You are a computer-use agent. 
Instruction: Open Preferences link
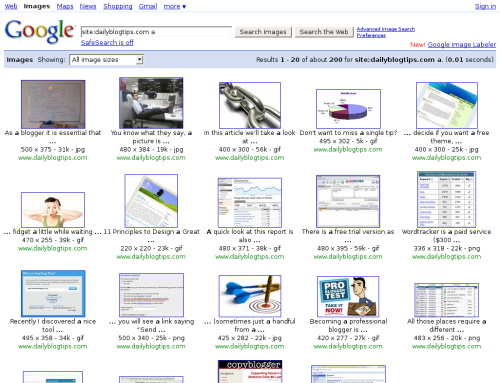tap(371, 35)
